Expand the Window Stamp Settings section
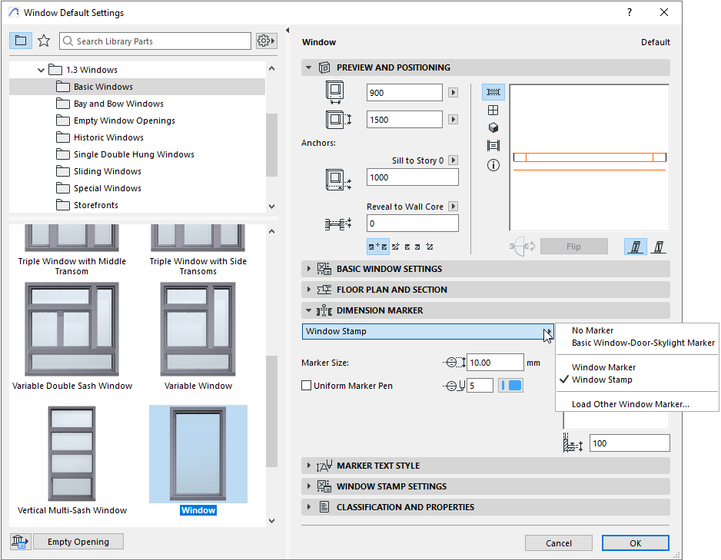The width and height of the screenshot is (721, 560). (x=309, y=486)
